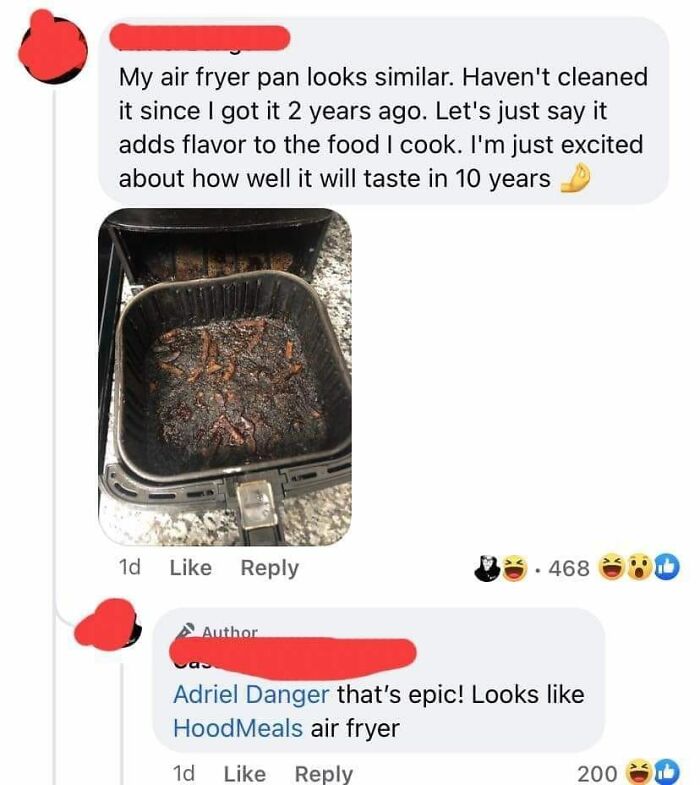The height and width of the screenshot is (785, 700).
Task: Open the reply author's redacted profile picture
Action: [108, 625]
